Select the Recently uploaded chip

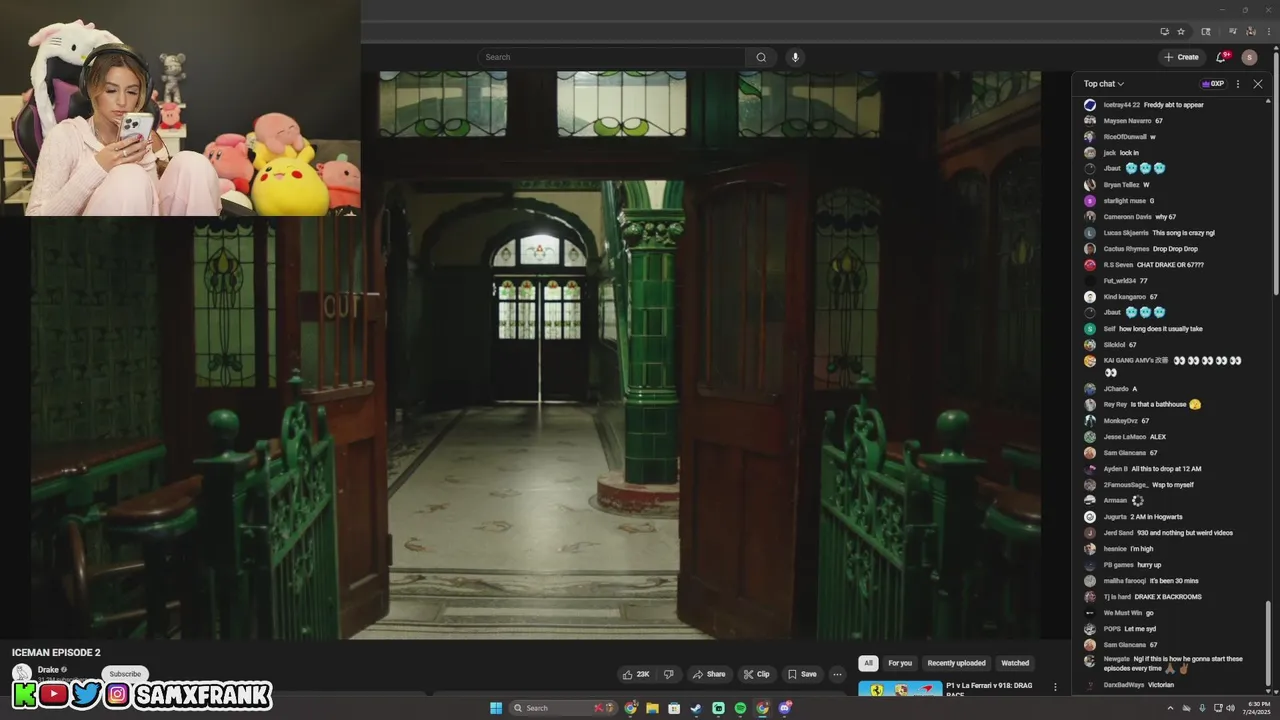click(956, 663)
